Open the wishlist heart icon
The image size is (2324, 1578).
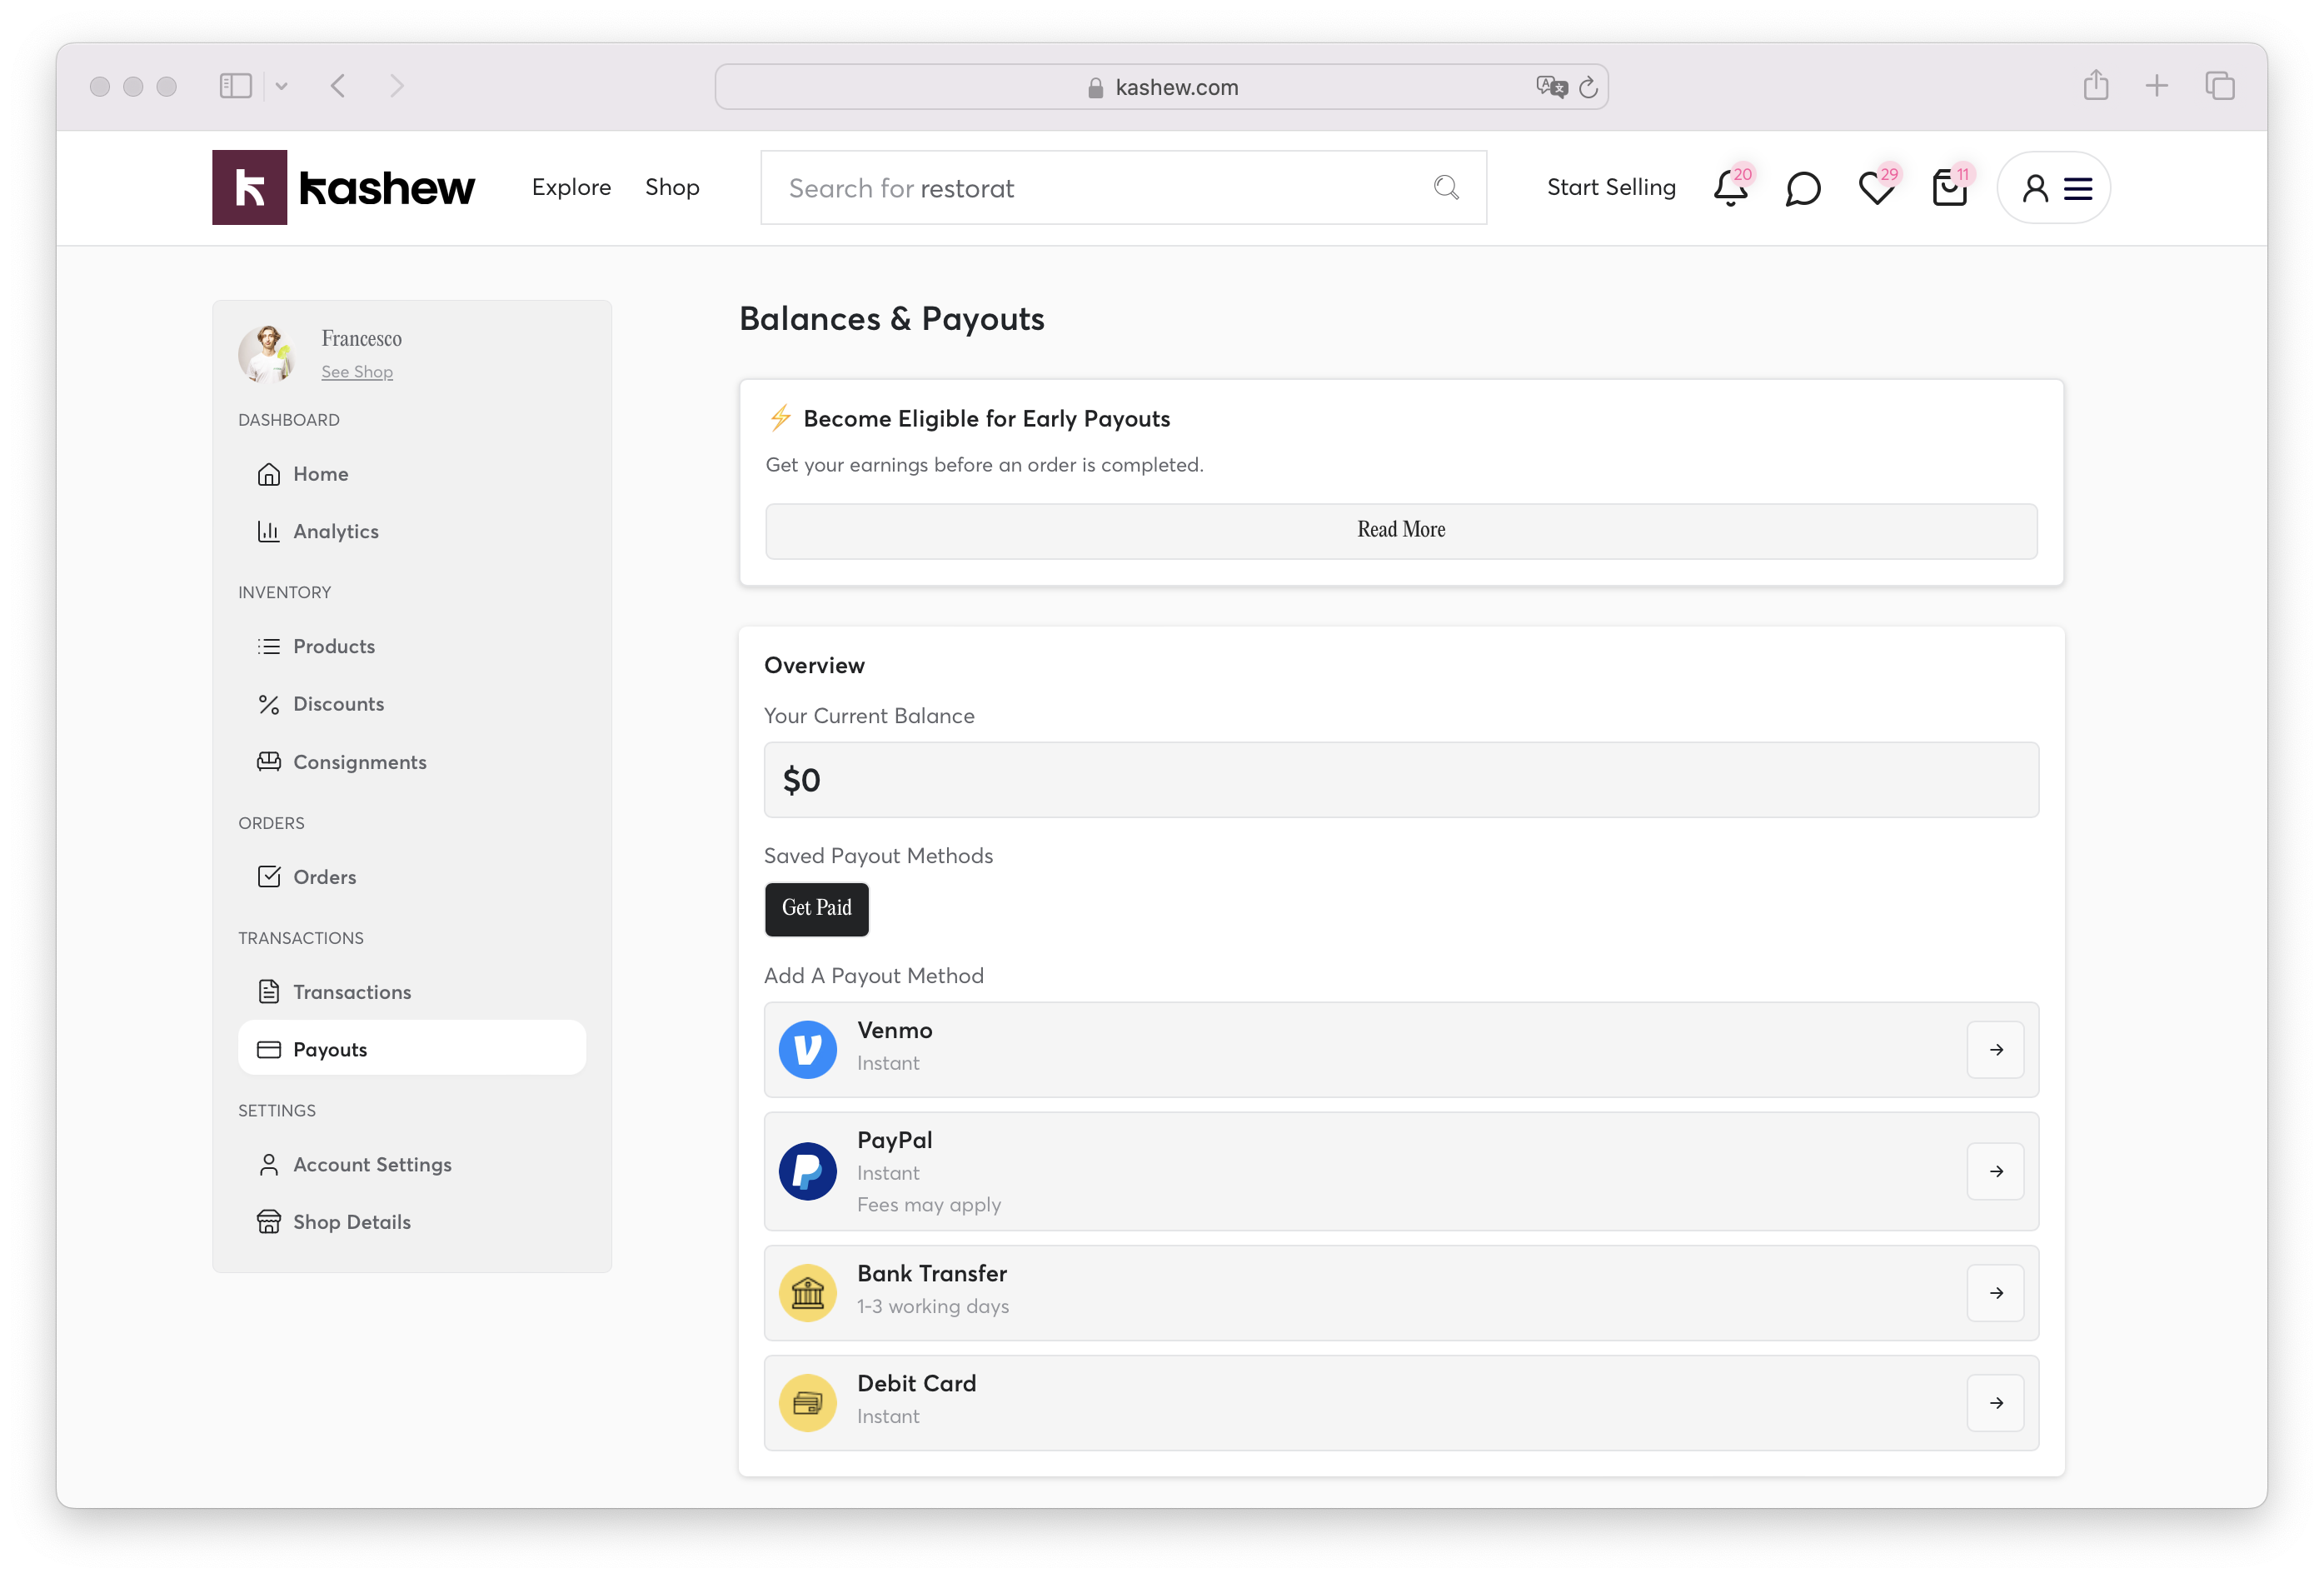pyautogui.click(x=1876, y=188)
